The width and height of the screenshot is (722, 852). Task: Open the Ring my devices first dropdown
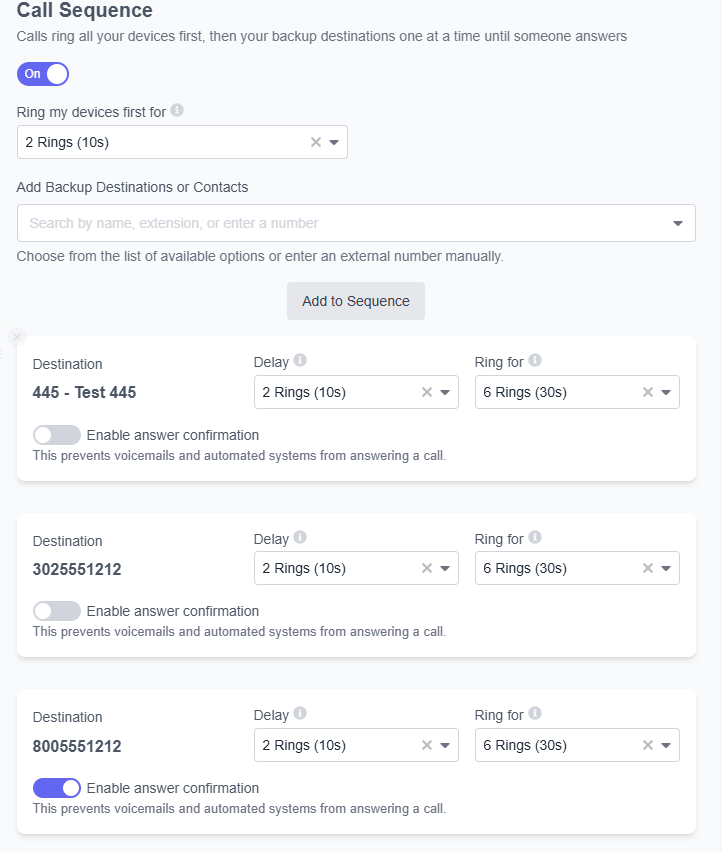click(x=334, y=142)
